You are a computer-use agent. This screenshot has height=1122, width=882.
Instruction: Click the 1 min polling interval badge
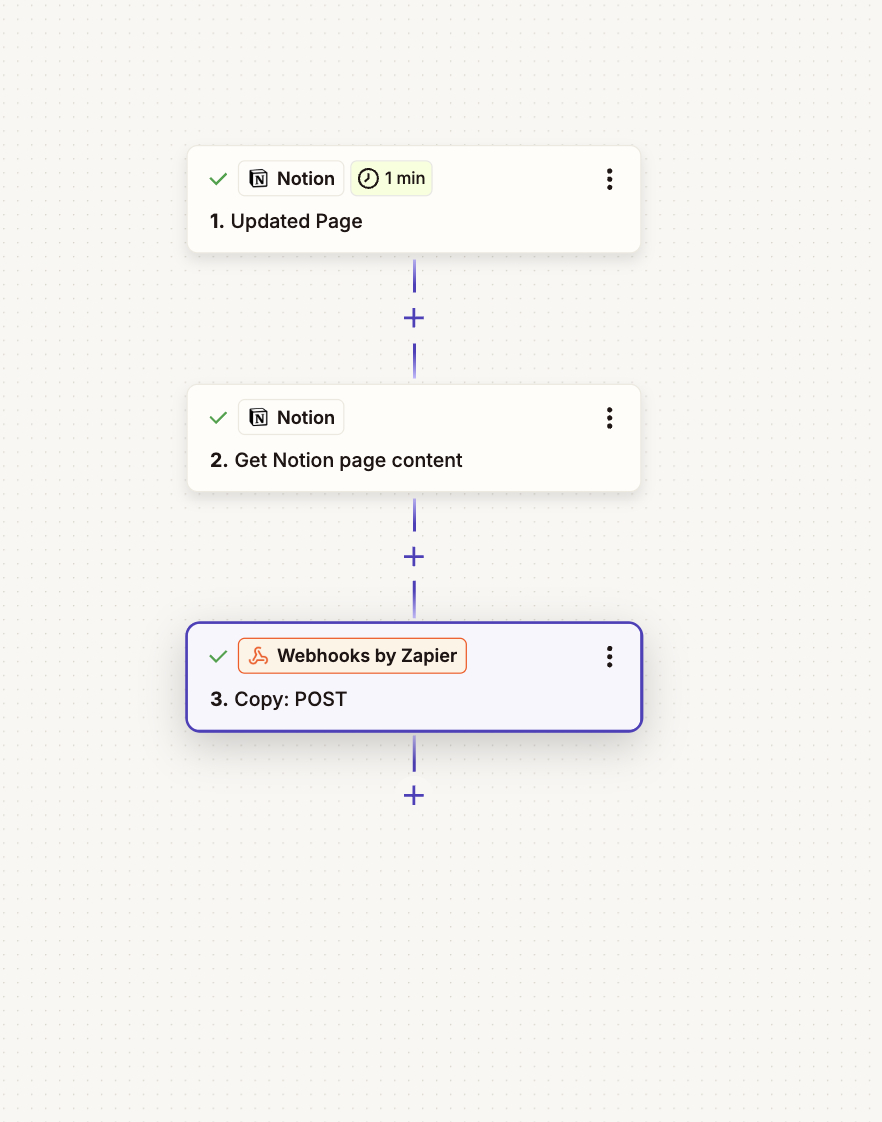pyautogui.click(x=391, y=179)
